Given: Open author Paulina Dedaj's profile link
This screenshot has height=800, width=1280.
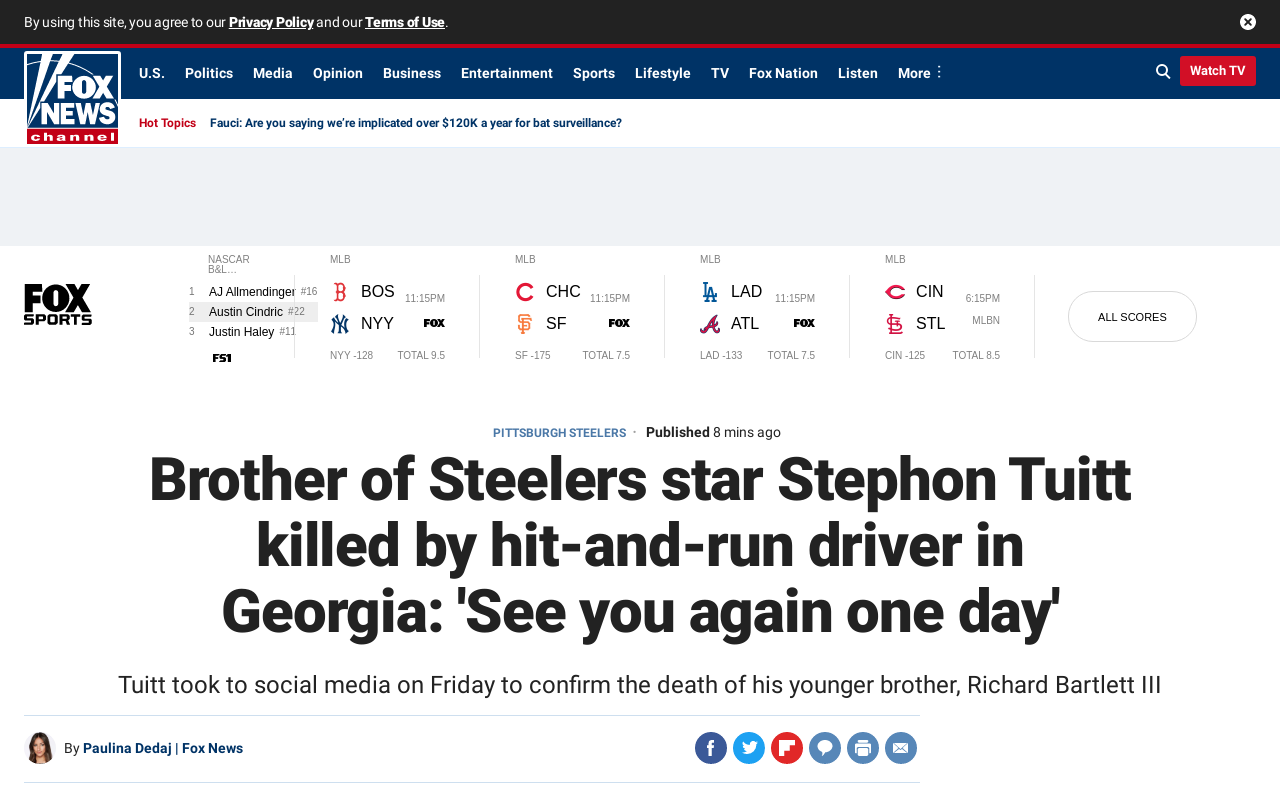Looking at the screenshot, I should (x=127, y=748).
